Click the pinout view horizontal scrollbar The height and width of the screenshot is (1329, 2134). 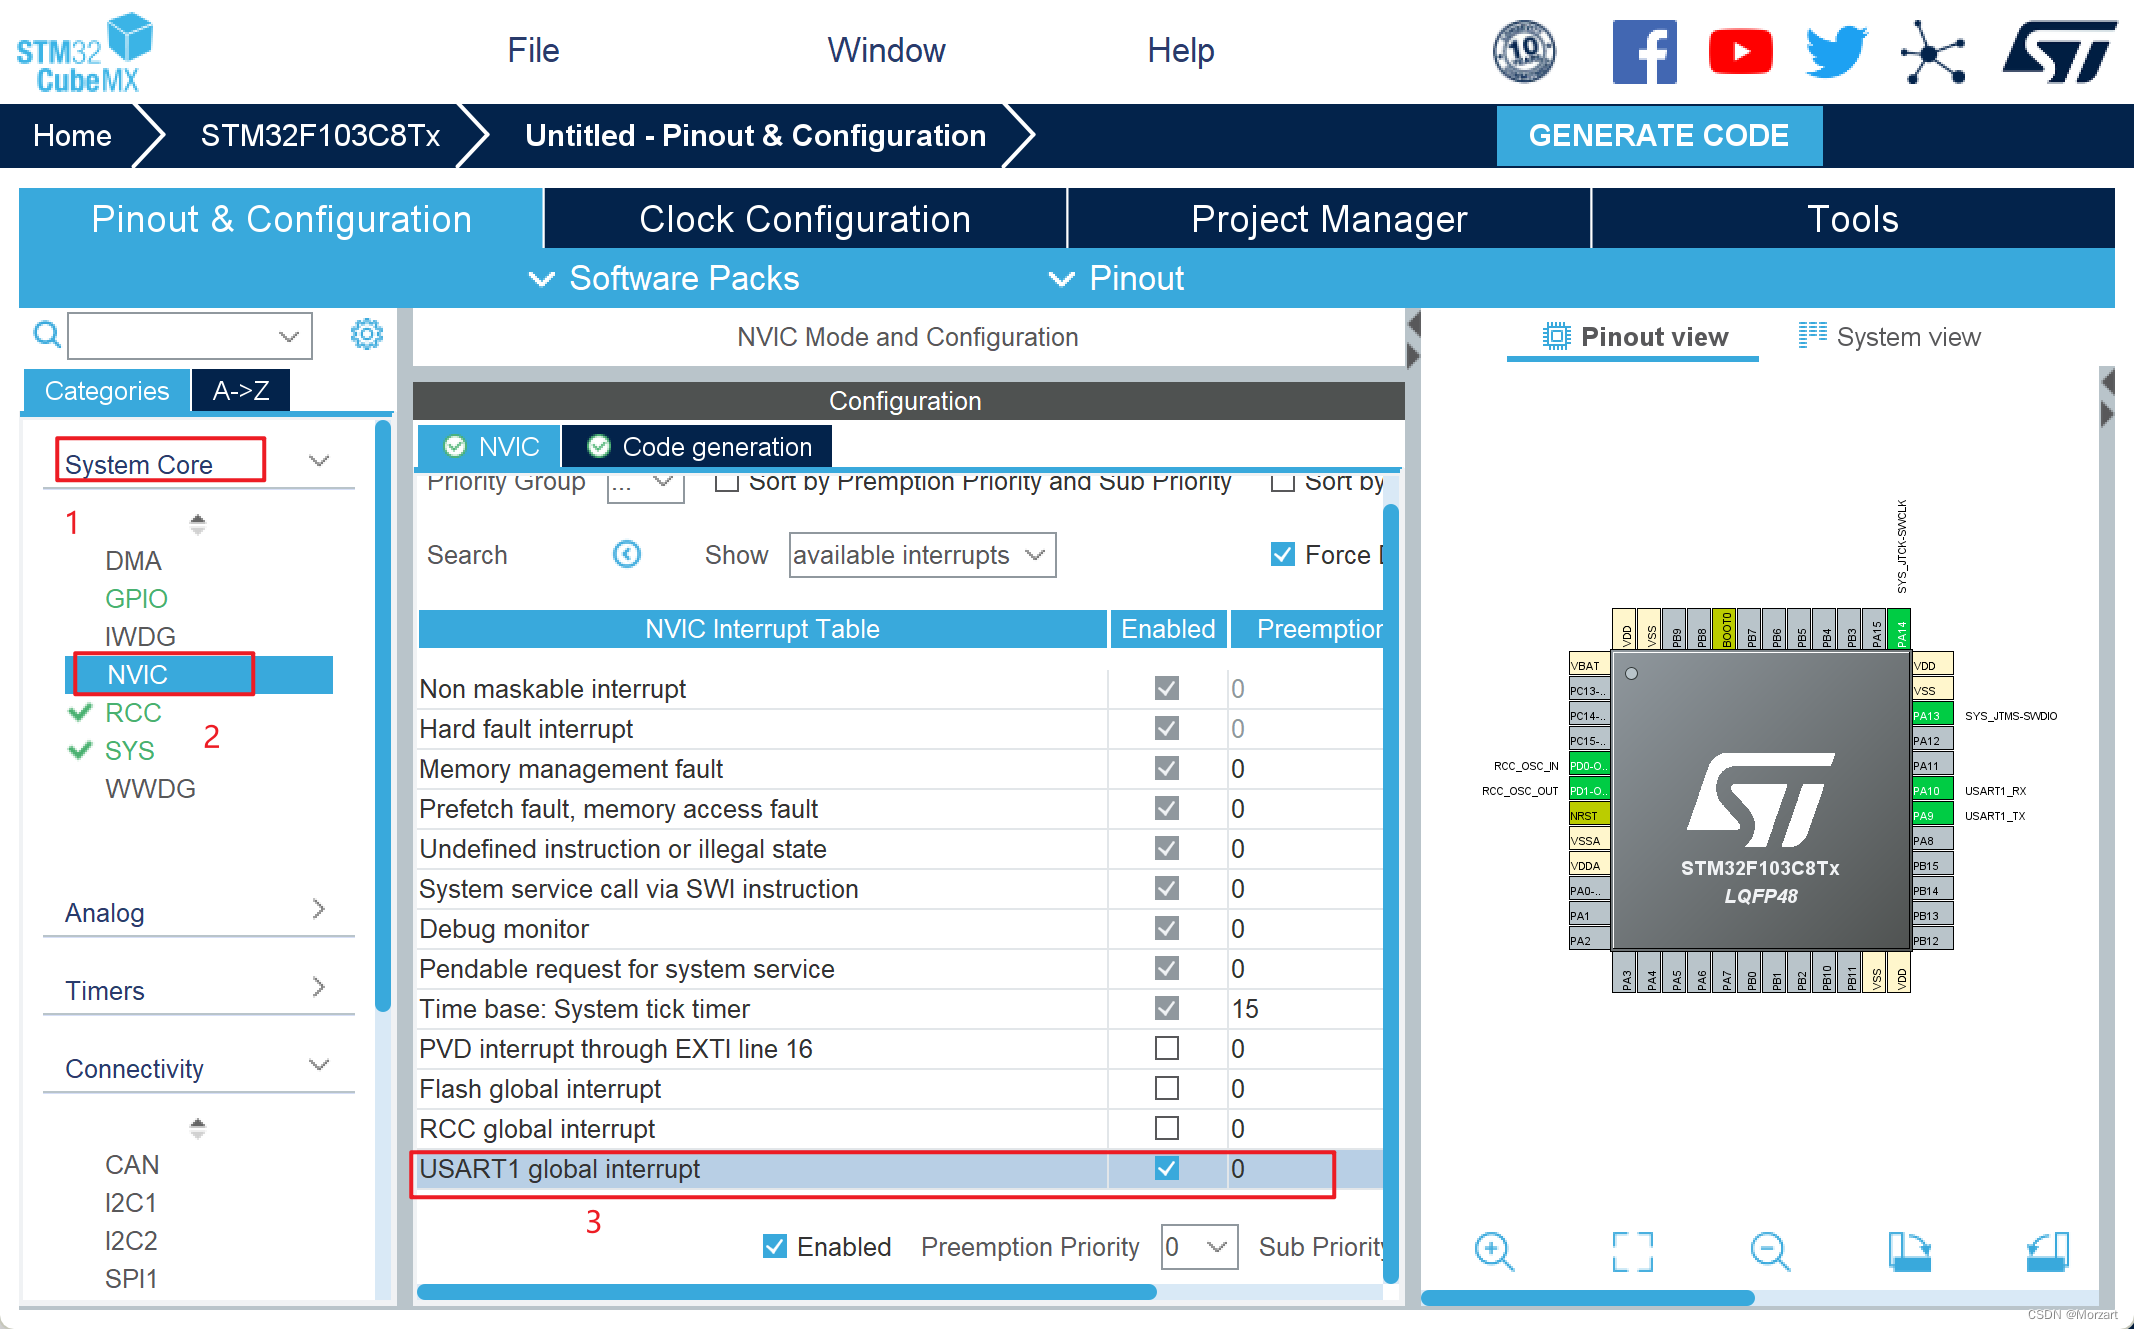(1588, 1298)
